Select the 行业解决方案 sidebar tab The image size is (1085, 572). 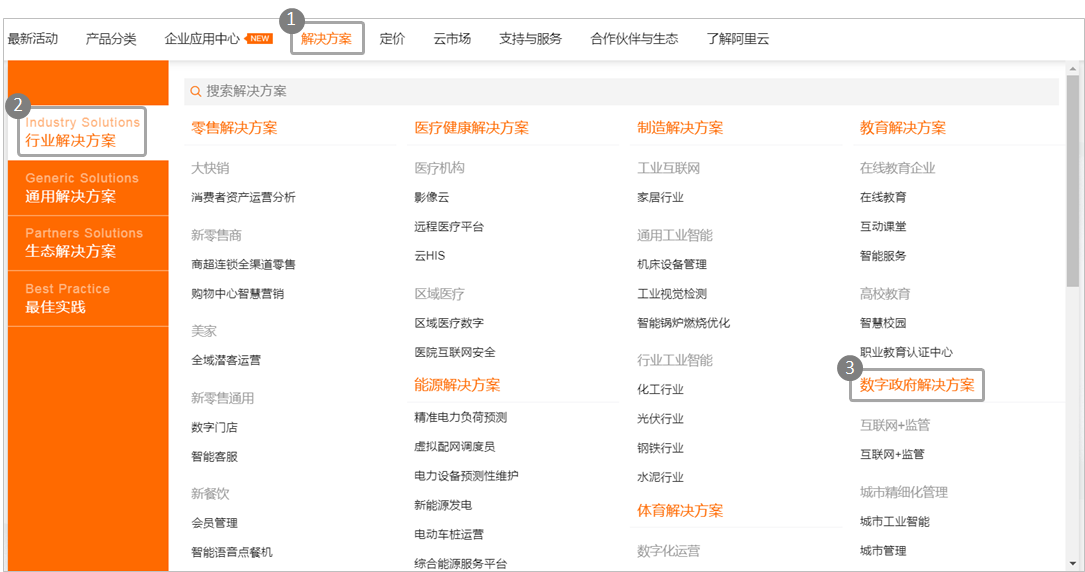click(88, 132)
